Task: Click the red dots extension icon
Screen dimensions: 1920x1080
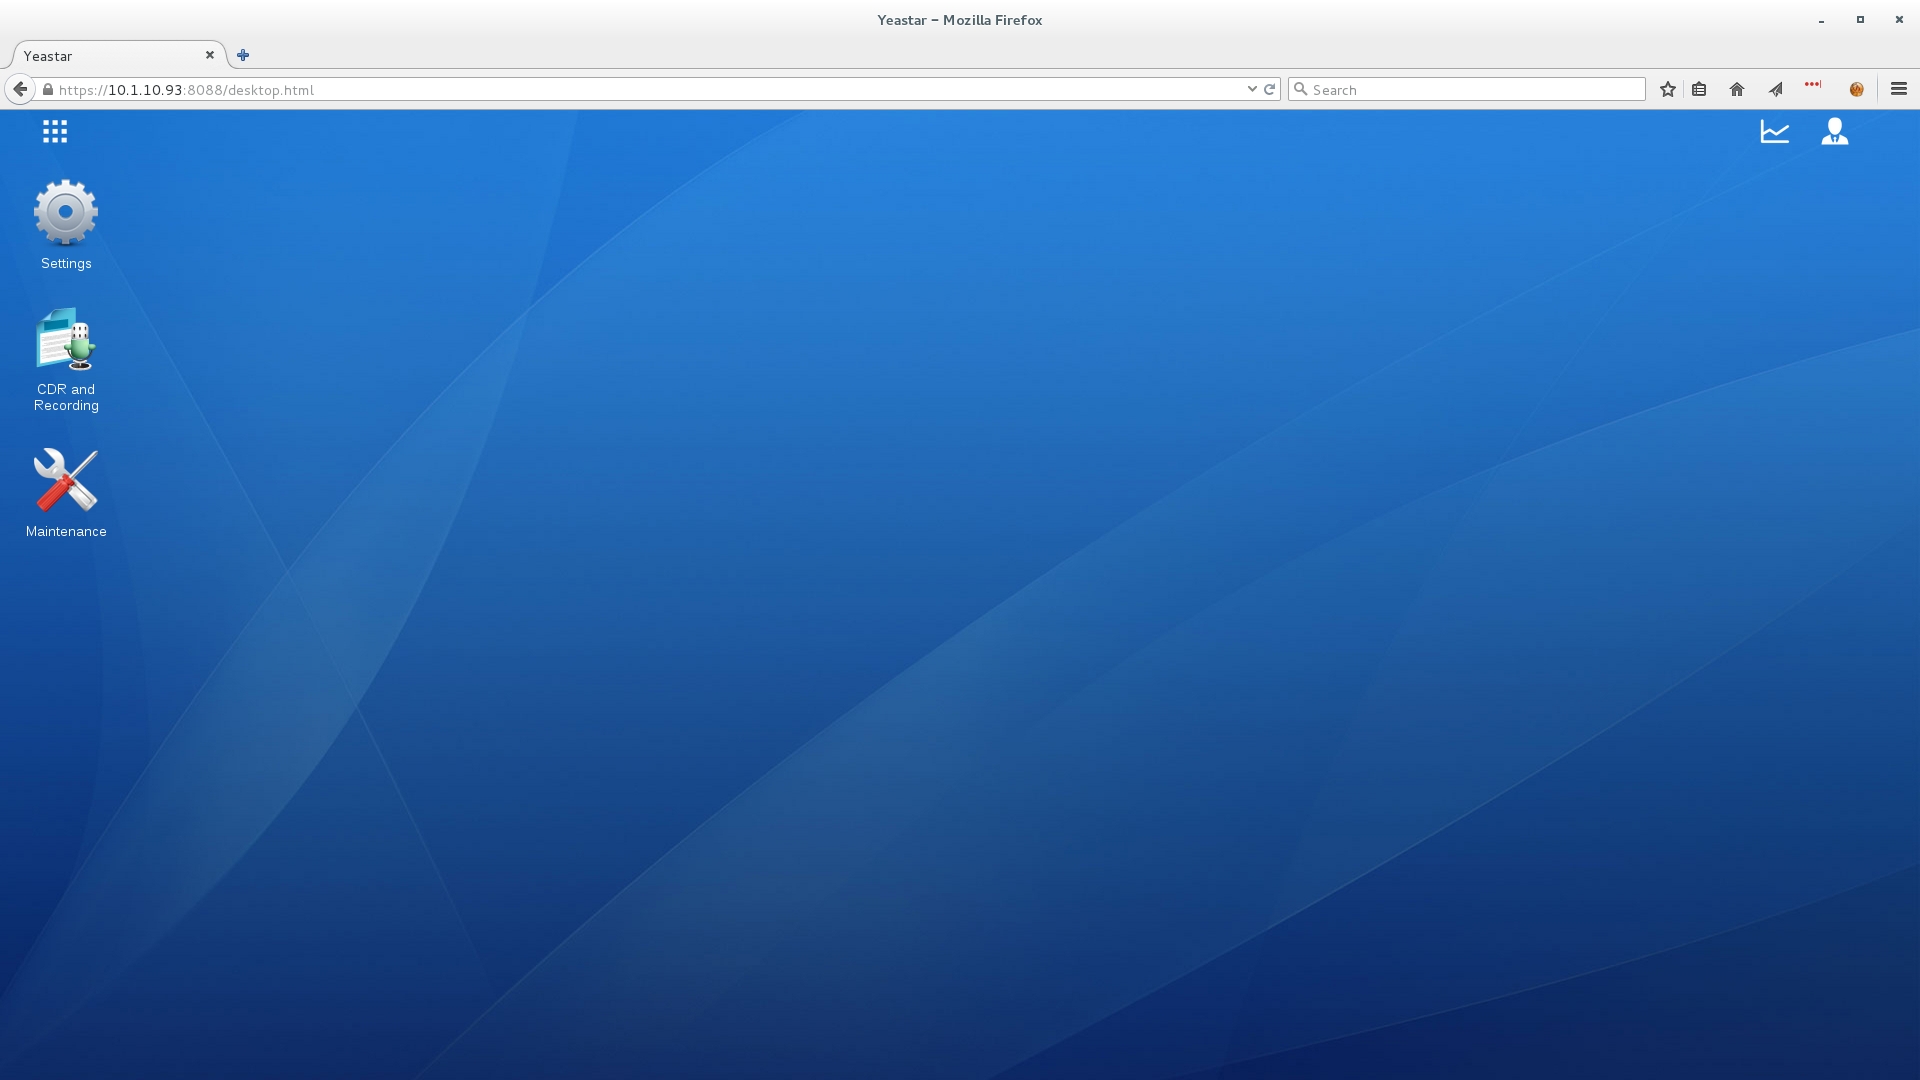Action: click(x=1813, y=85)
